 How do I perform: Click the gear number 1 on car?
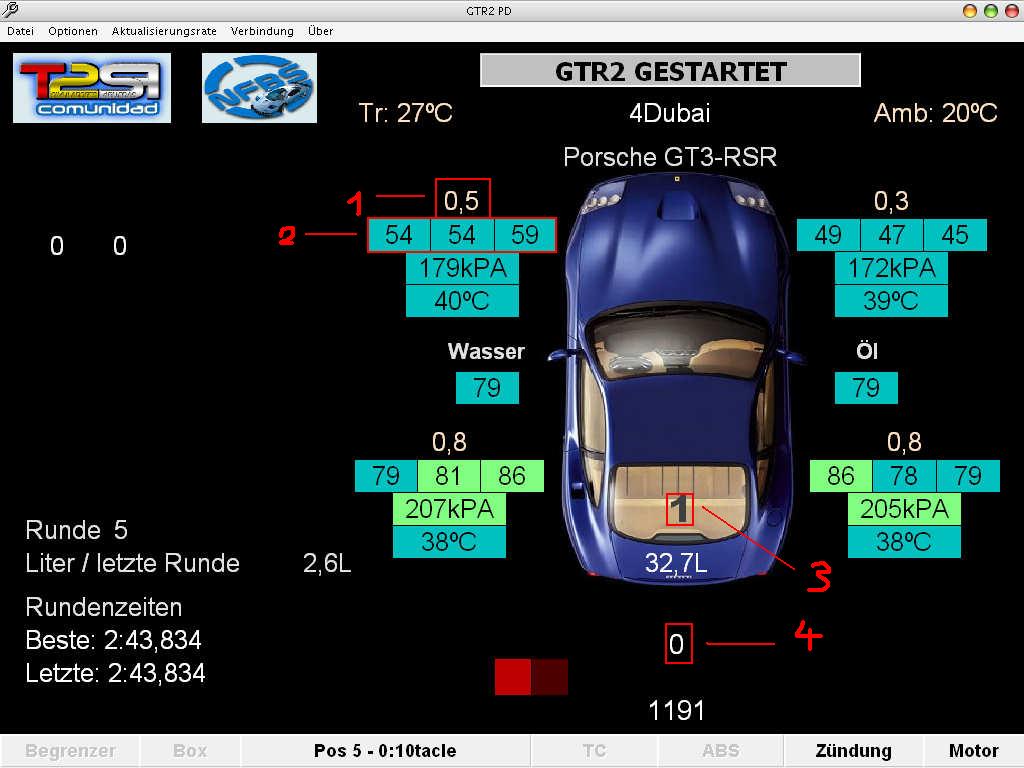pyautogui.click(x=679, y=509)
